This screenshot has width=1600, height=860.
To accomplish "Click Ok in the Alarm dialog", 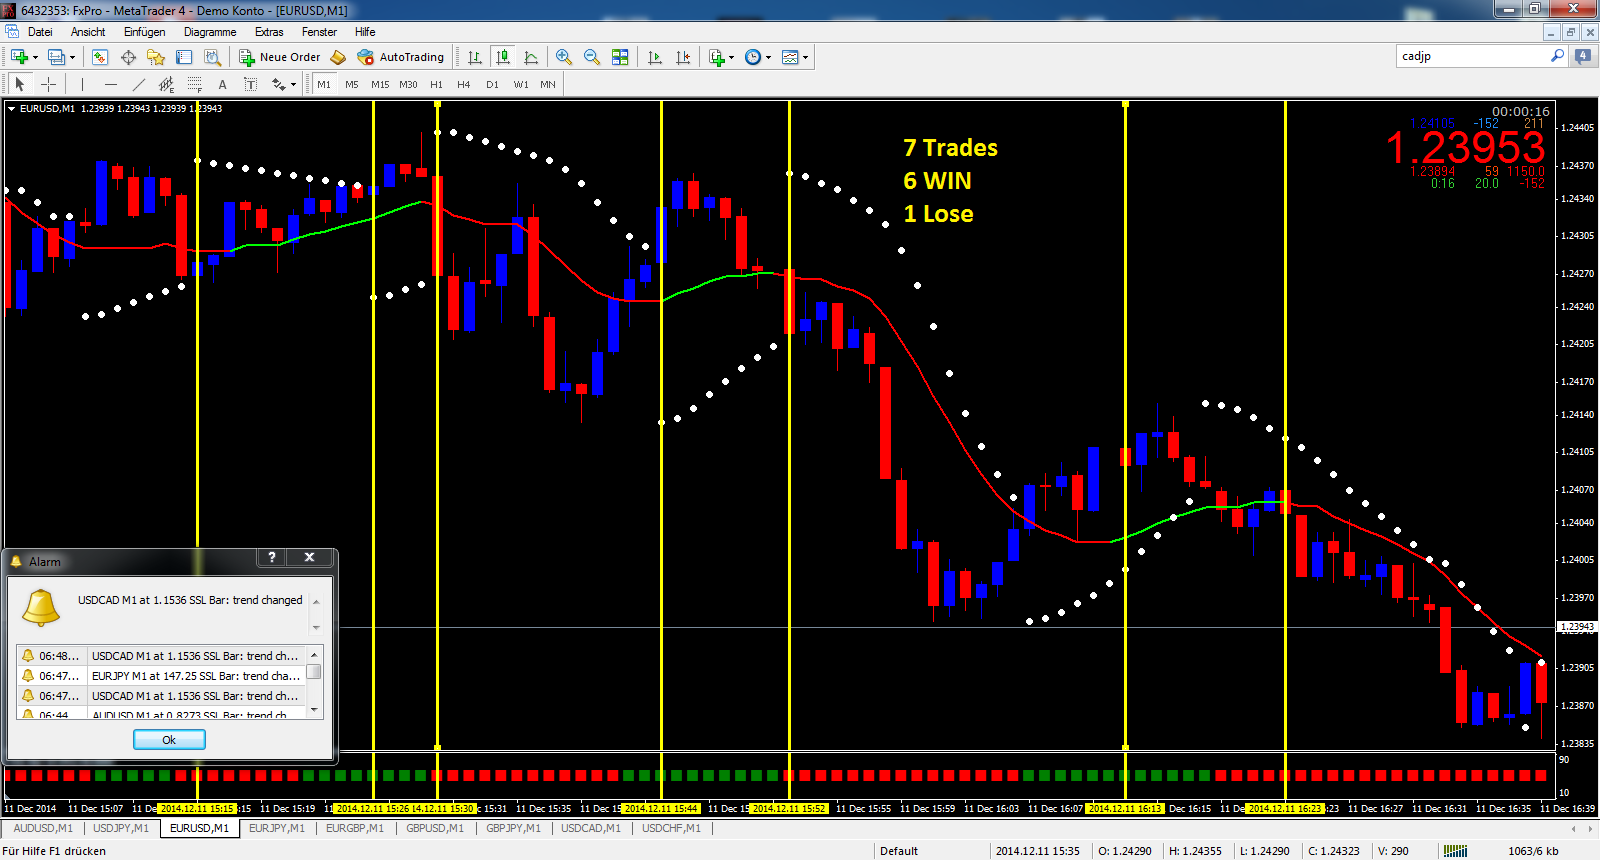I will [x=169, y=740].
